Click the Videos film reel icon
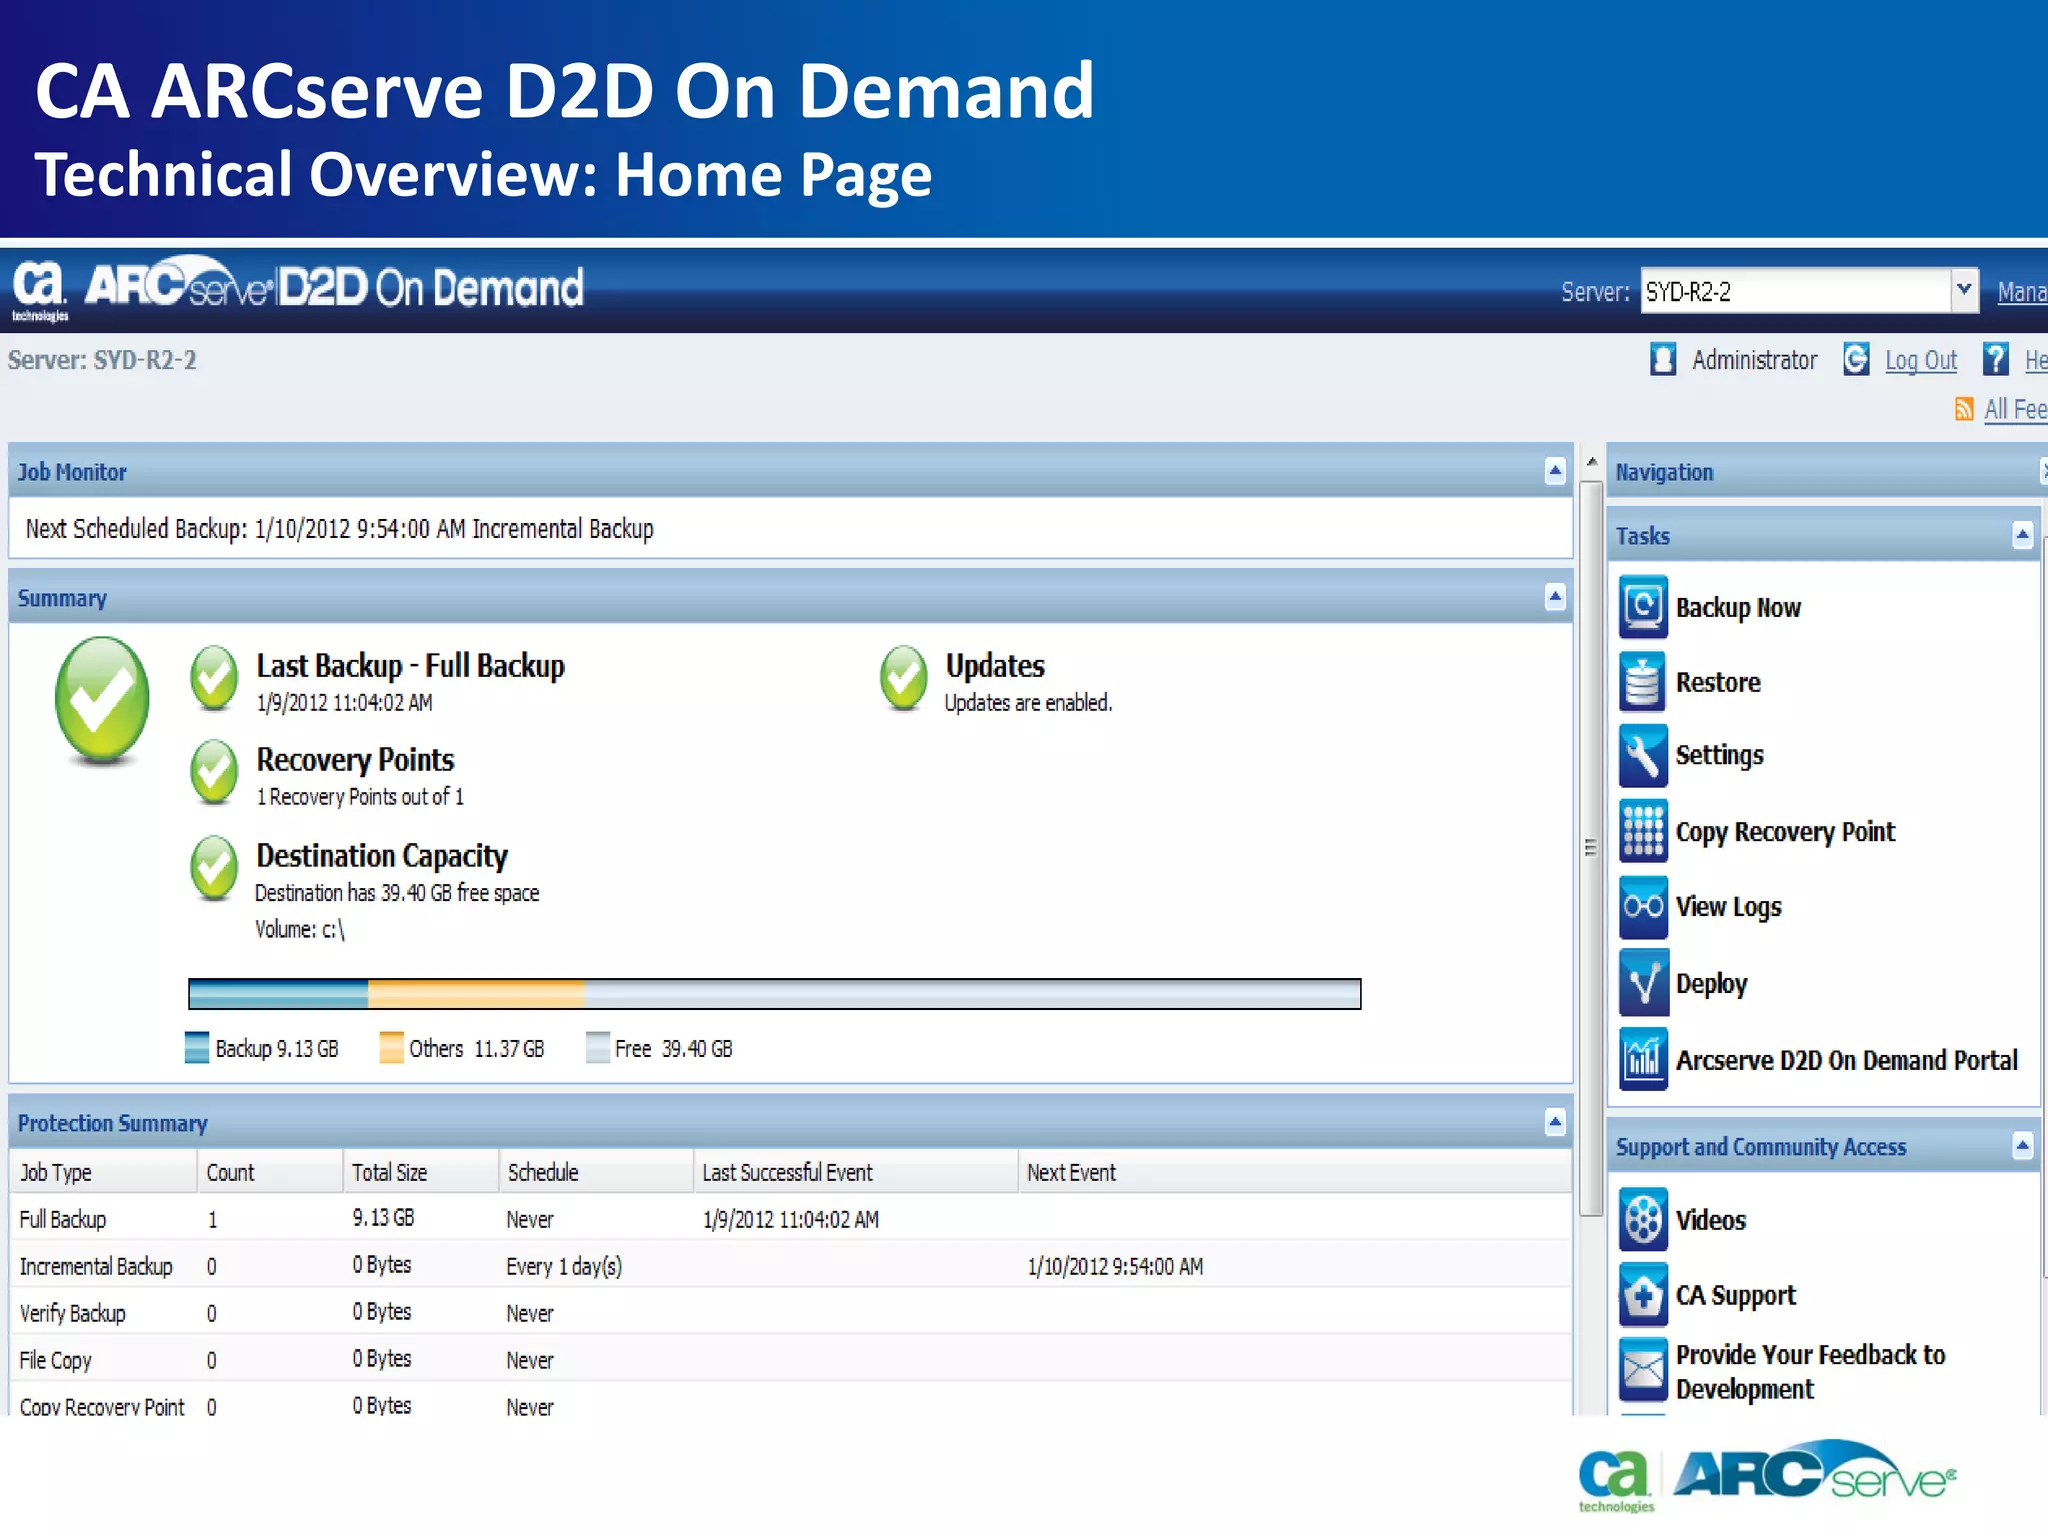 [x=1643, y=1220]
